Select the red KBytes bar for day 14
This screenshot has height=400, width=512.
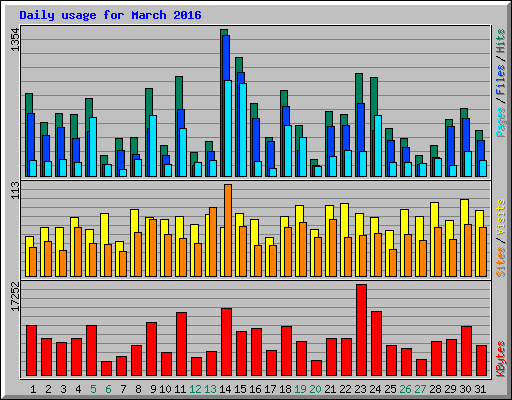pyautogui.click(x=226, y=342)
